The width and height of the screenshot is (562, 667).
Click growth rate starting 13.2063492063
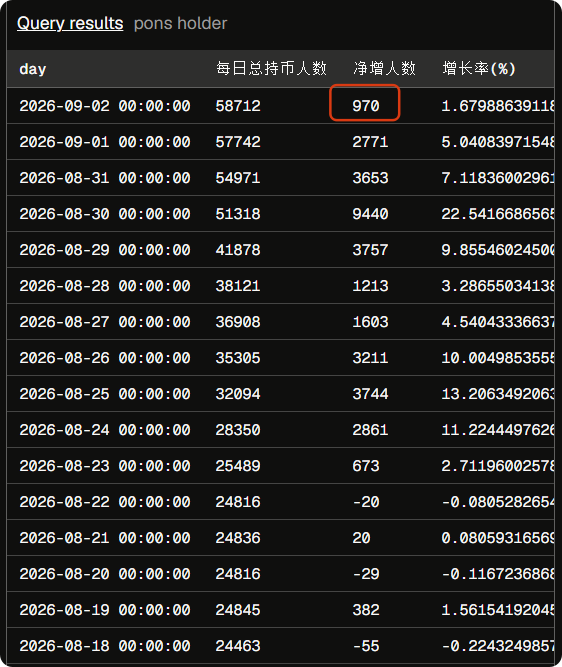[x=498, y=394]
